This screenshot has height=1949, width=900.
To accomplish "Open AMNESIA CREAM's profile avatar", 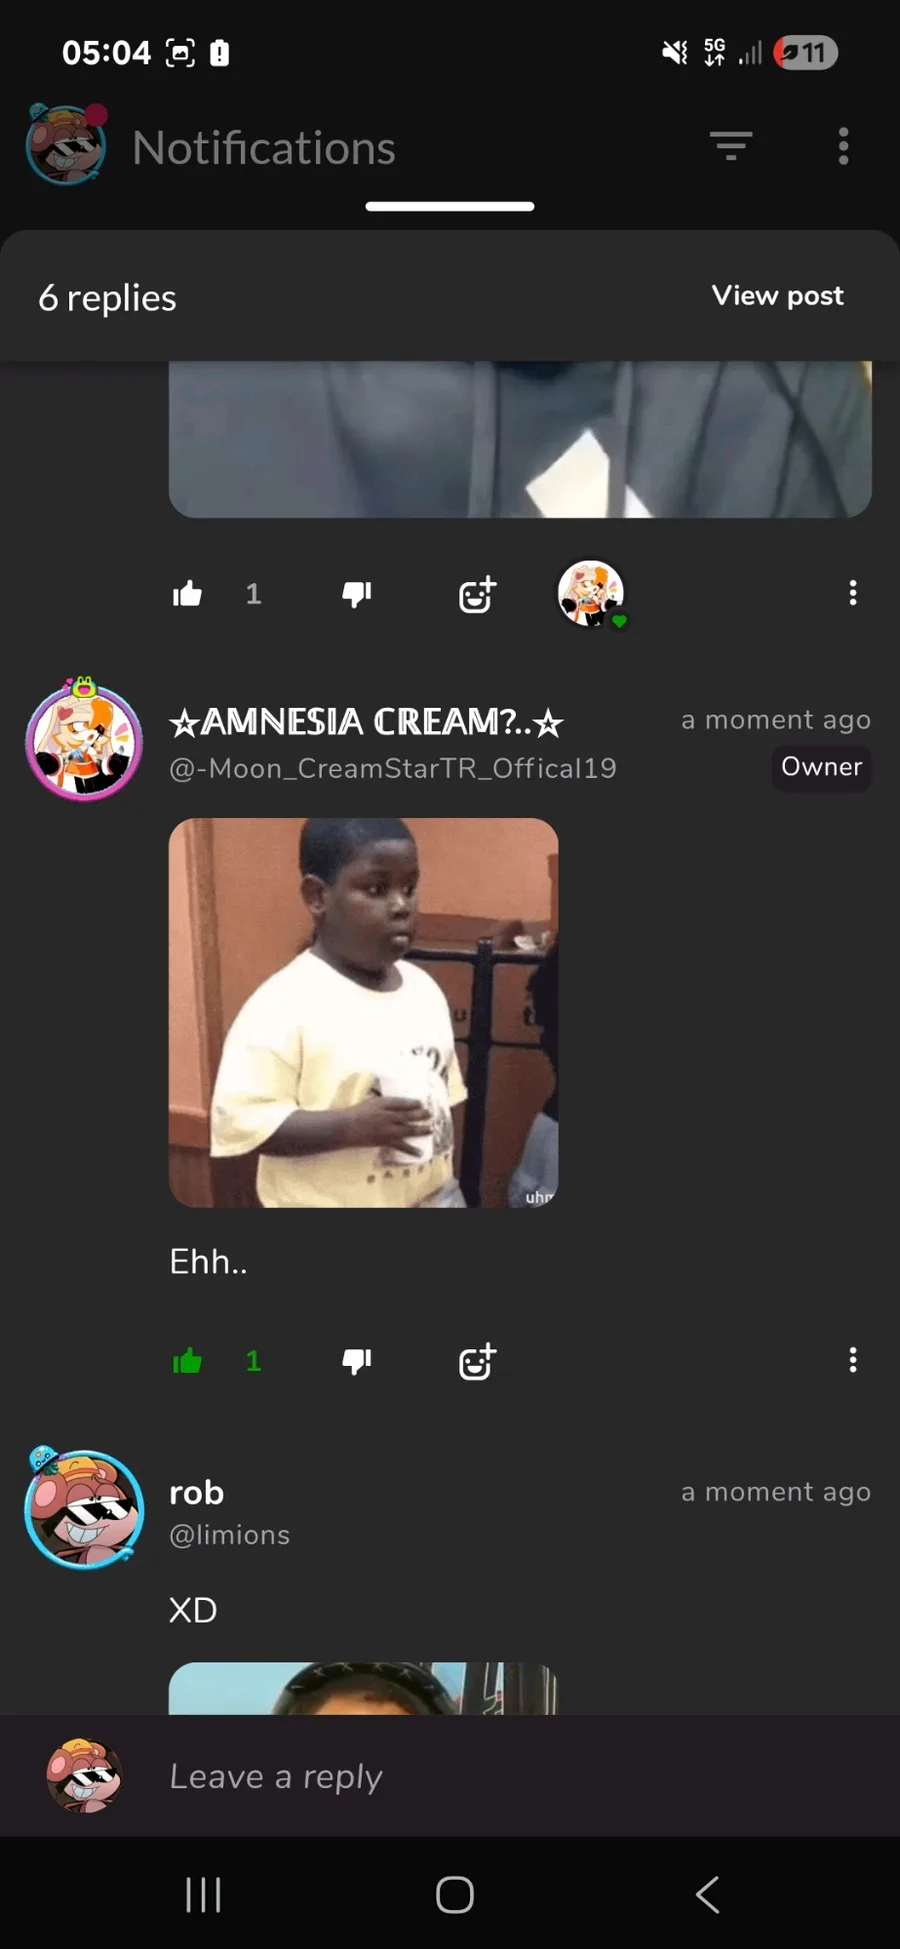I will point(84,740).
